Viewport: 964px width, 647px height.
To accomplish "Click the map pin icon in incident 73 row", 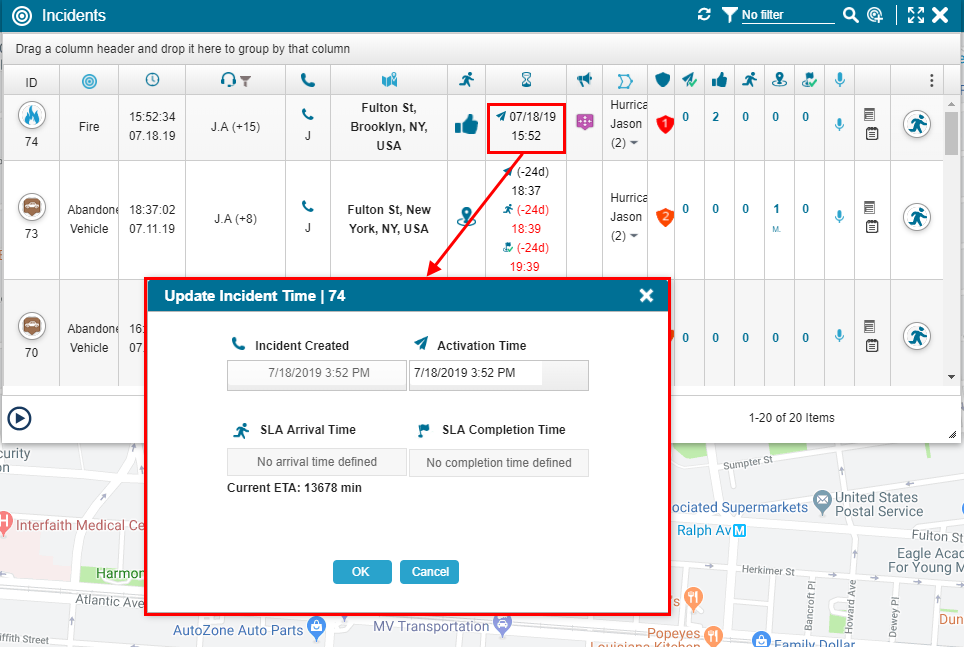I will coord(466,217).
